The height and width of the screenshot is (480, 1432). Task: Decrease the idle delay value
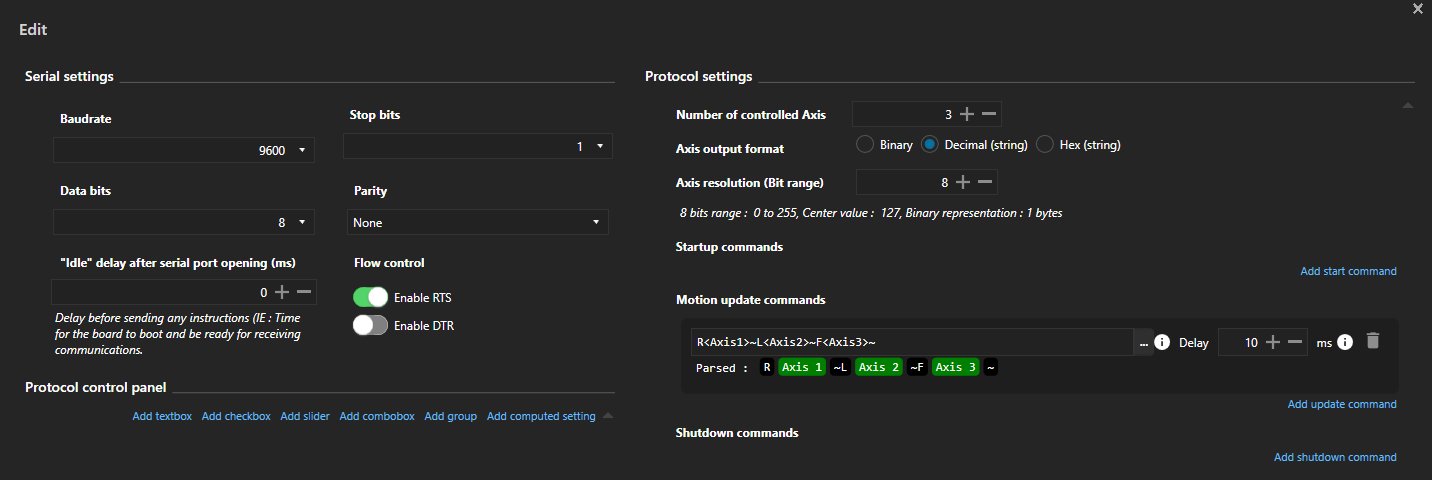coord(305,292)
